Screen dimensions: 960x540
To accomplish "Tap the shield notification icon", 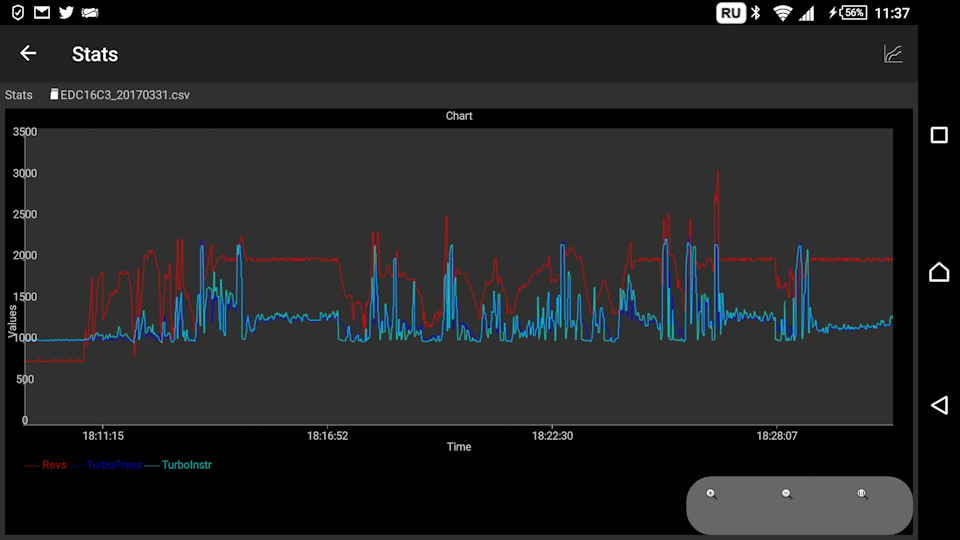I will (18, 12).
